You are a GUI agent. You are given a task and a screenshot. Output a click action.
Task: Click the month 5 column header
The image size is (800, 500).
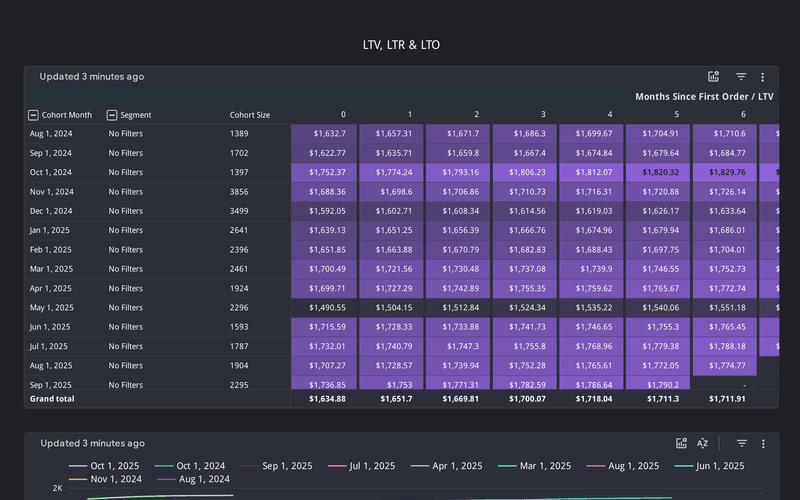click(x=676, y=115)
